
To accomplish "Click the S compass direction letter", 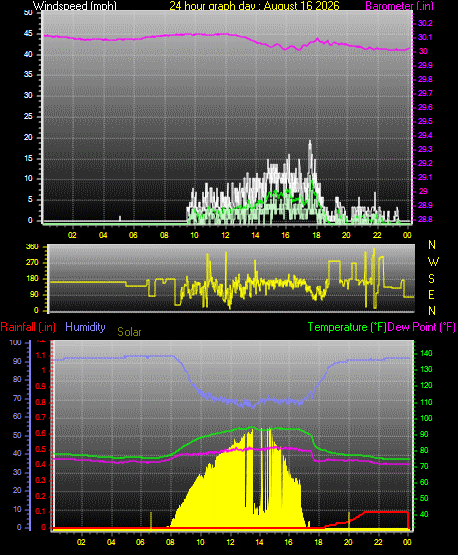I will 431,279.
